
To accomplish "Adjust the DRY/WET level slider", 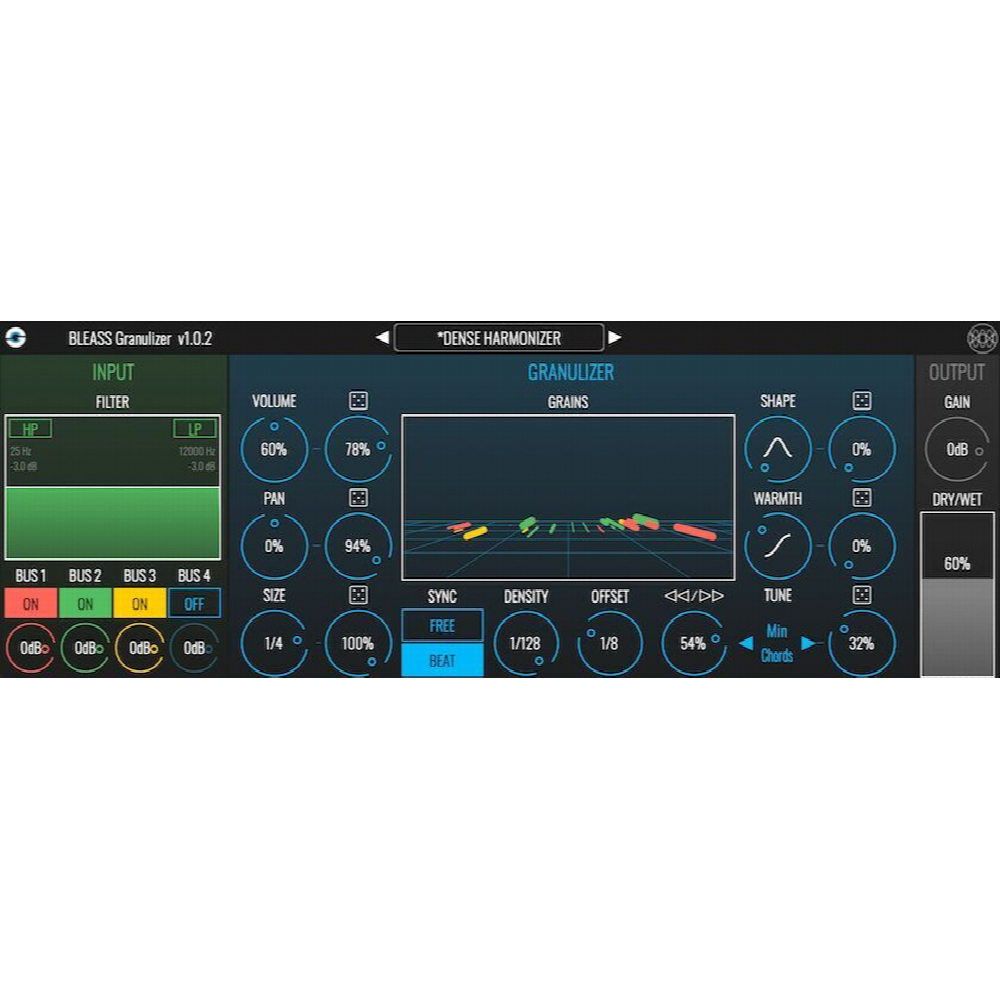I will [956, 590].
